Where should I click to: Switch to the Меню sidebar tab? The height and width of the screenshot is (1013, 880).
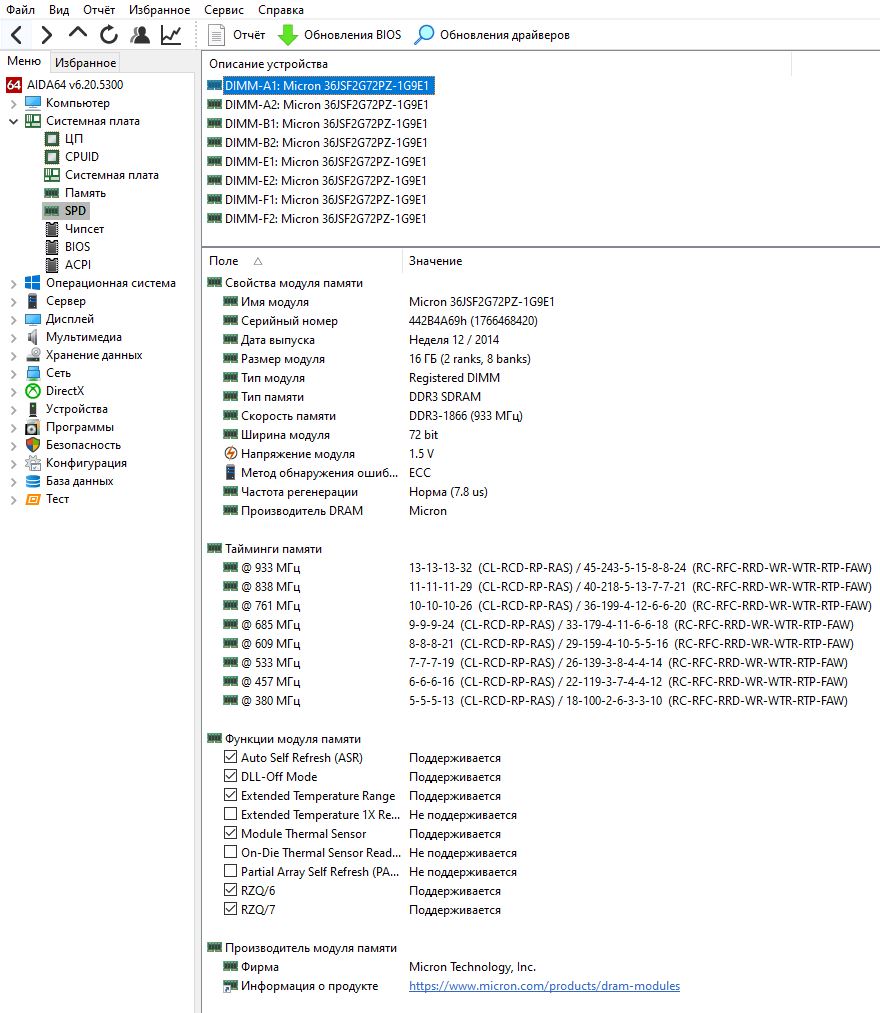pyautogui.click(x=24, y=61)
